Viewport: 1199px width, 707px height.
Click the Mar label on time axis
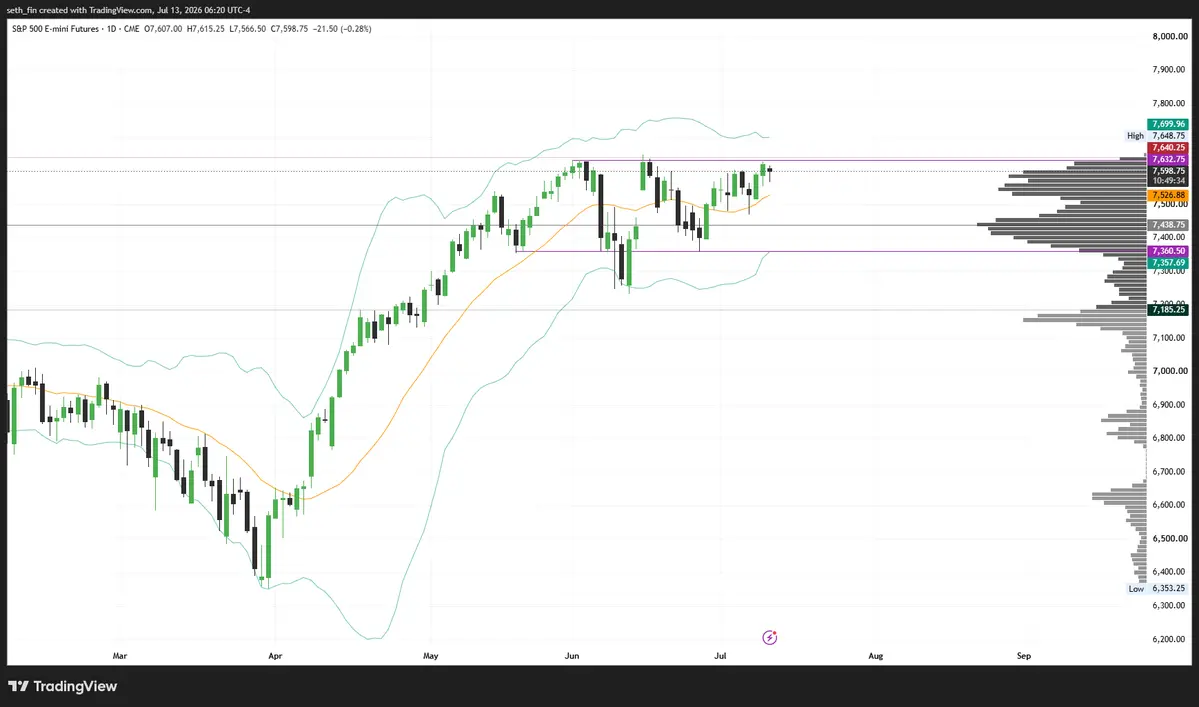pyautogui.click(x=119, y=656)
